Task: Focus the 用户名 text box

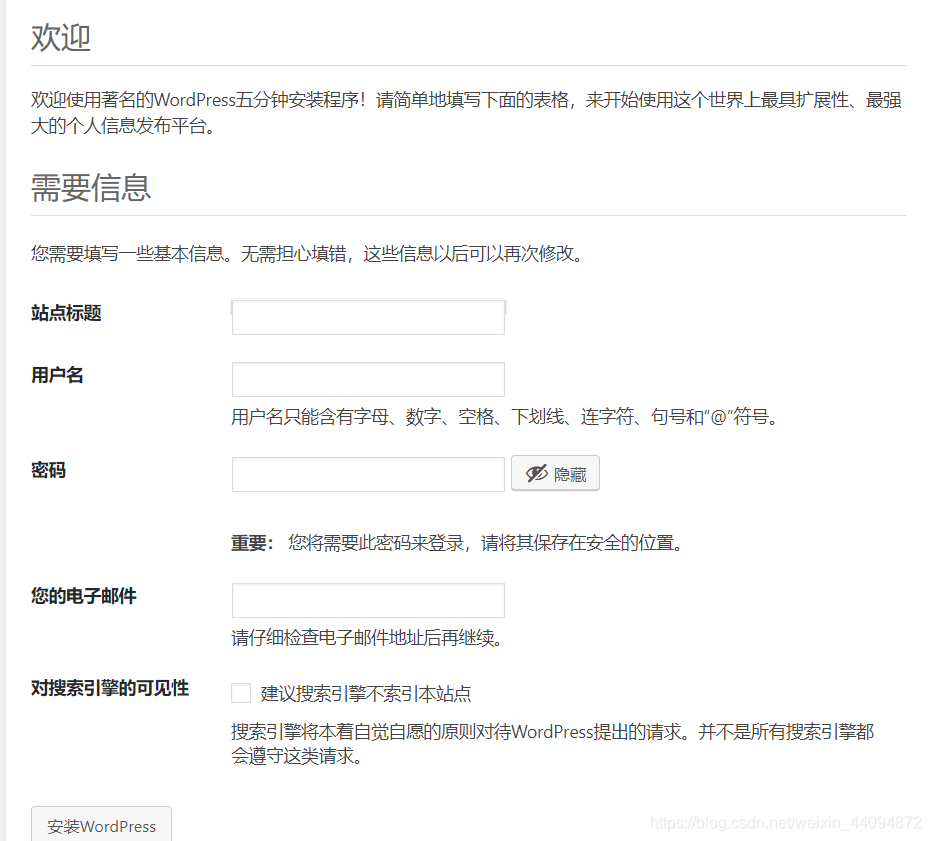Action: pos(368,380)
